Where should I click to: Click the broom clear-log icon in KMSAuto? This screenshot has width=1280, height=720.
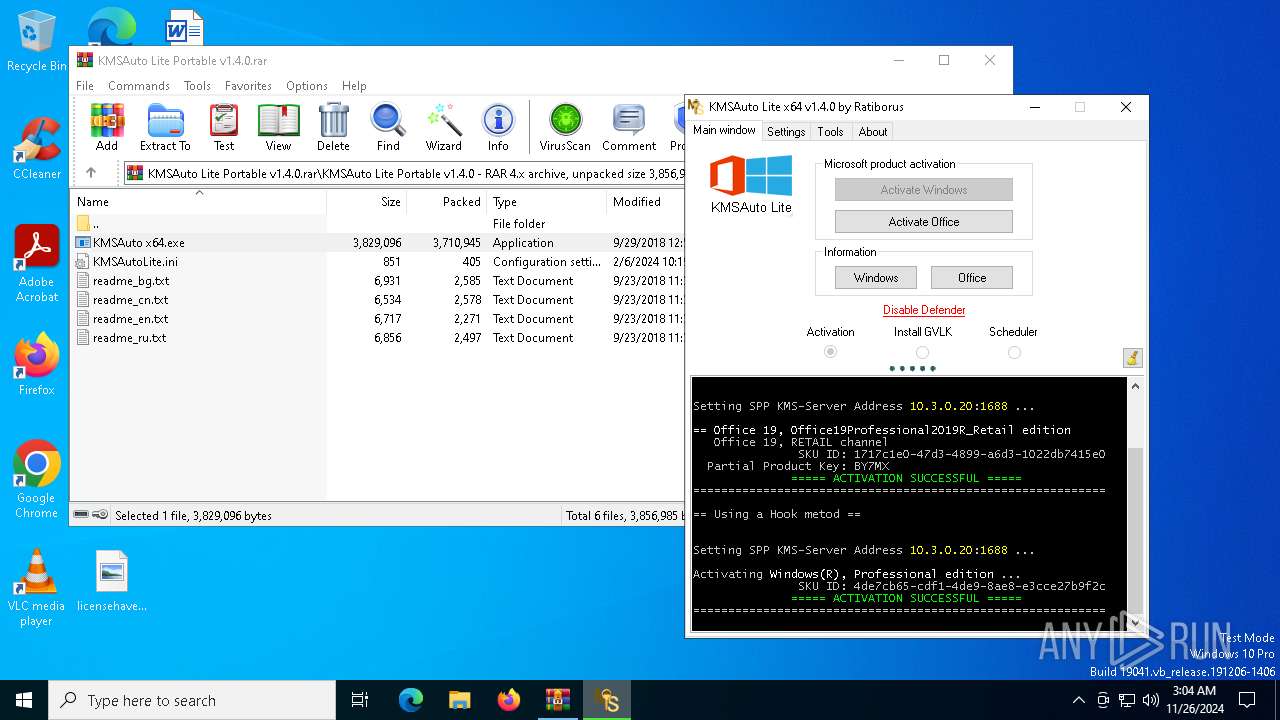pyautogui.click(x=1132, y=358)
